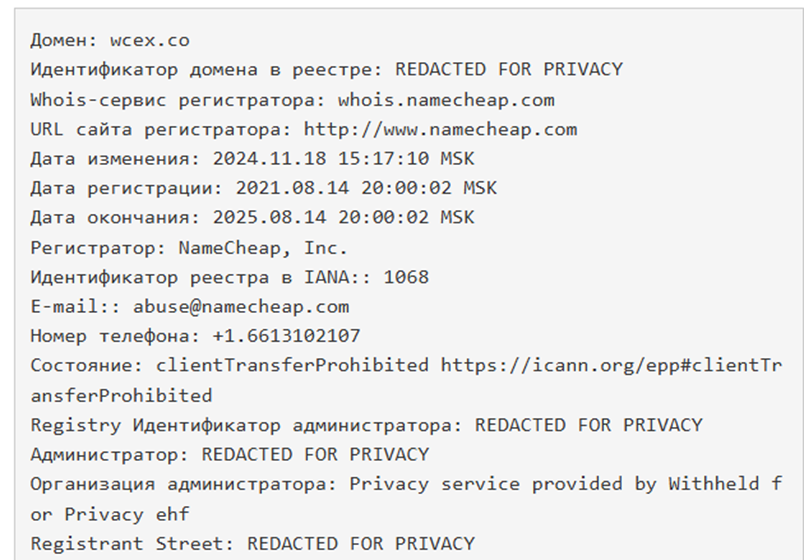Click the "Registrant Street" label
This screenshot has height=560, width=804.
pyautogui.click(x=132, y=543)
